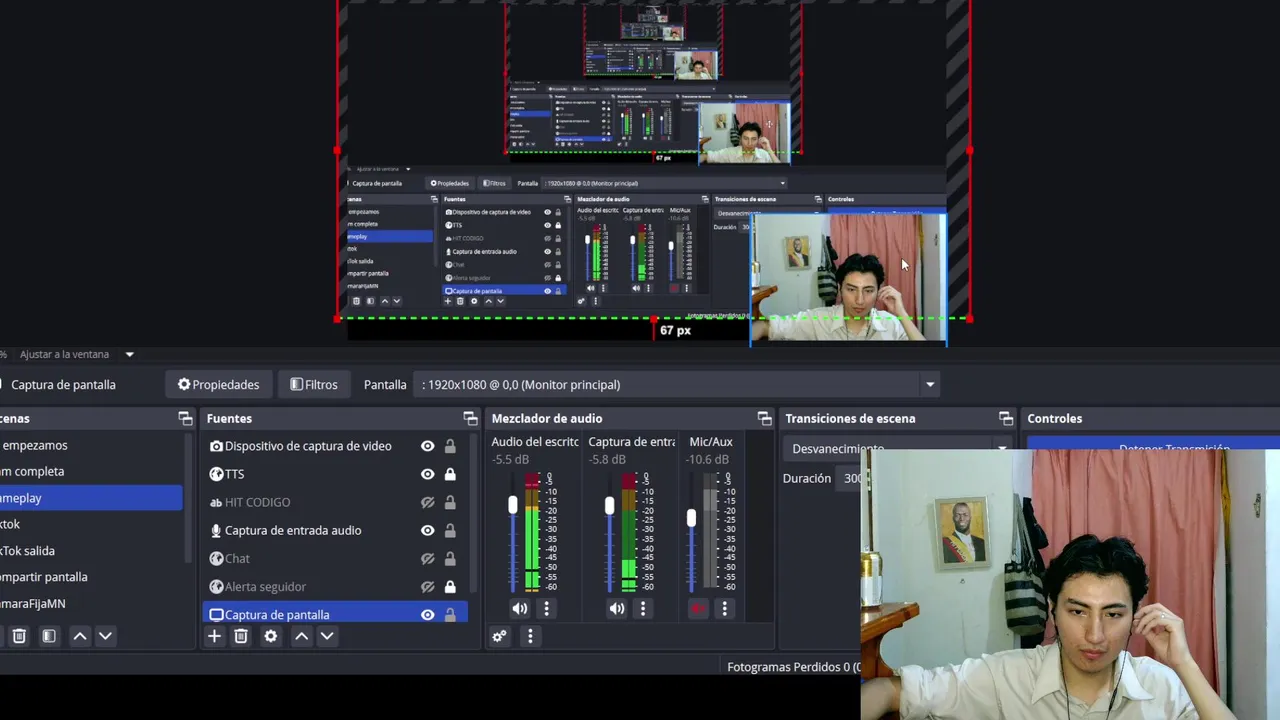
Task: Toggle lock on Dispositivo de captura de video
Action: tap(450, 446)
